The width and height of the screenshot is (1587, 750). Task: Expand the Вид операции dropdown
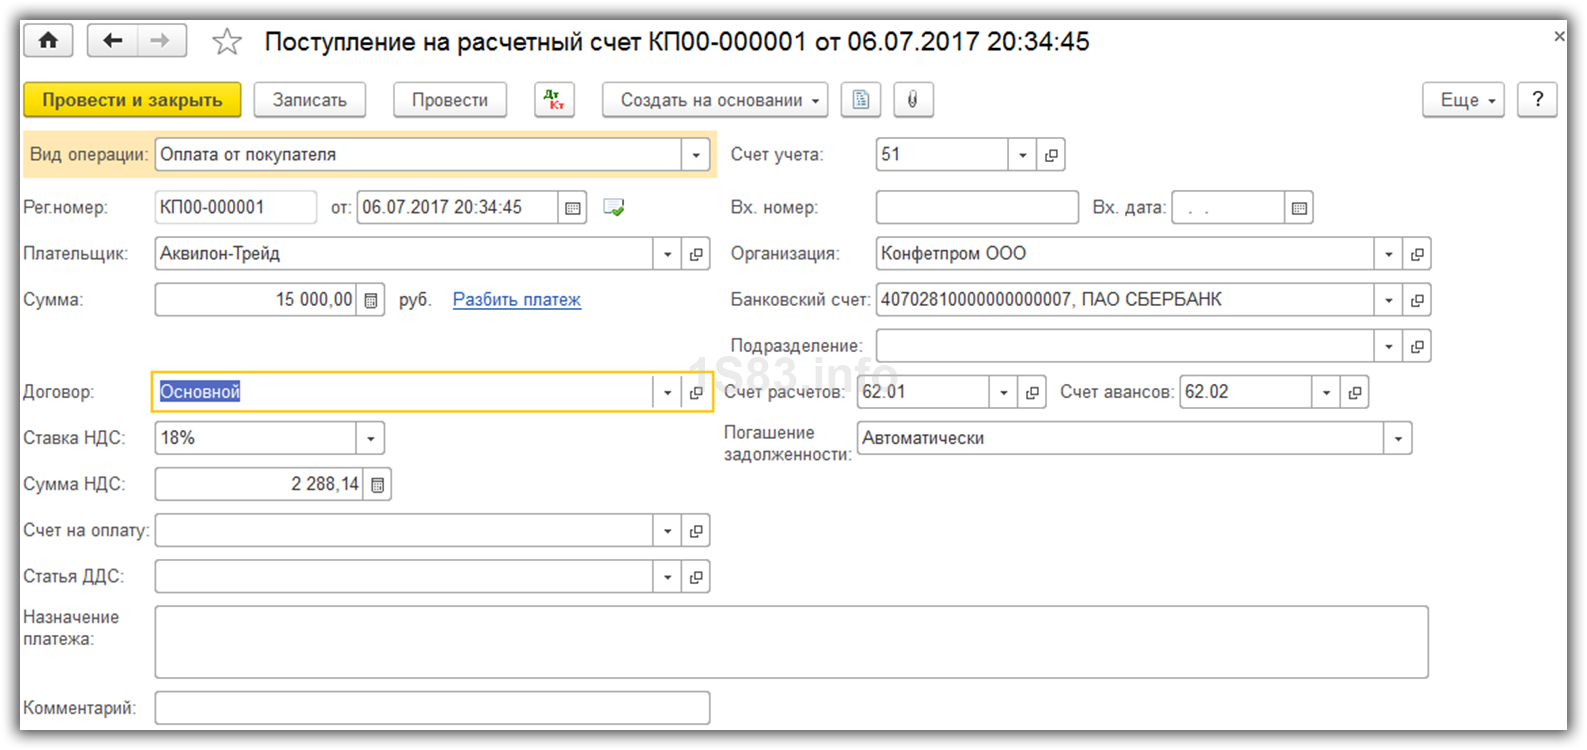[x=696, y=155]
